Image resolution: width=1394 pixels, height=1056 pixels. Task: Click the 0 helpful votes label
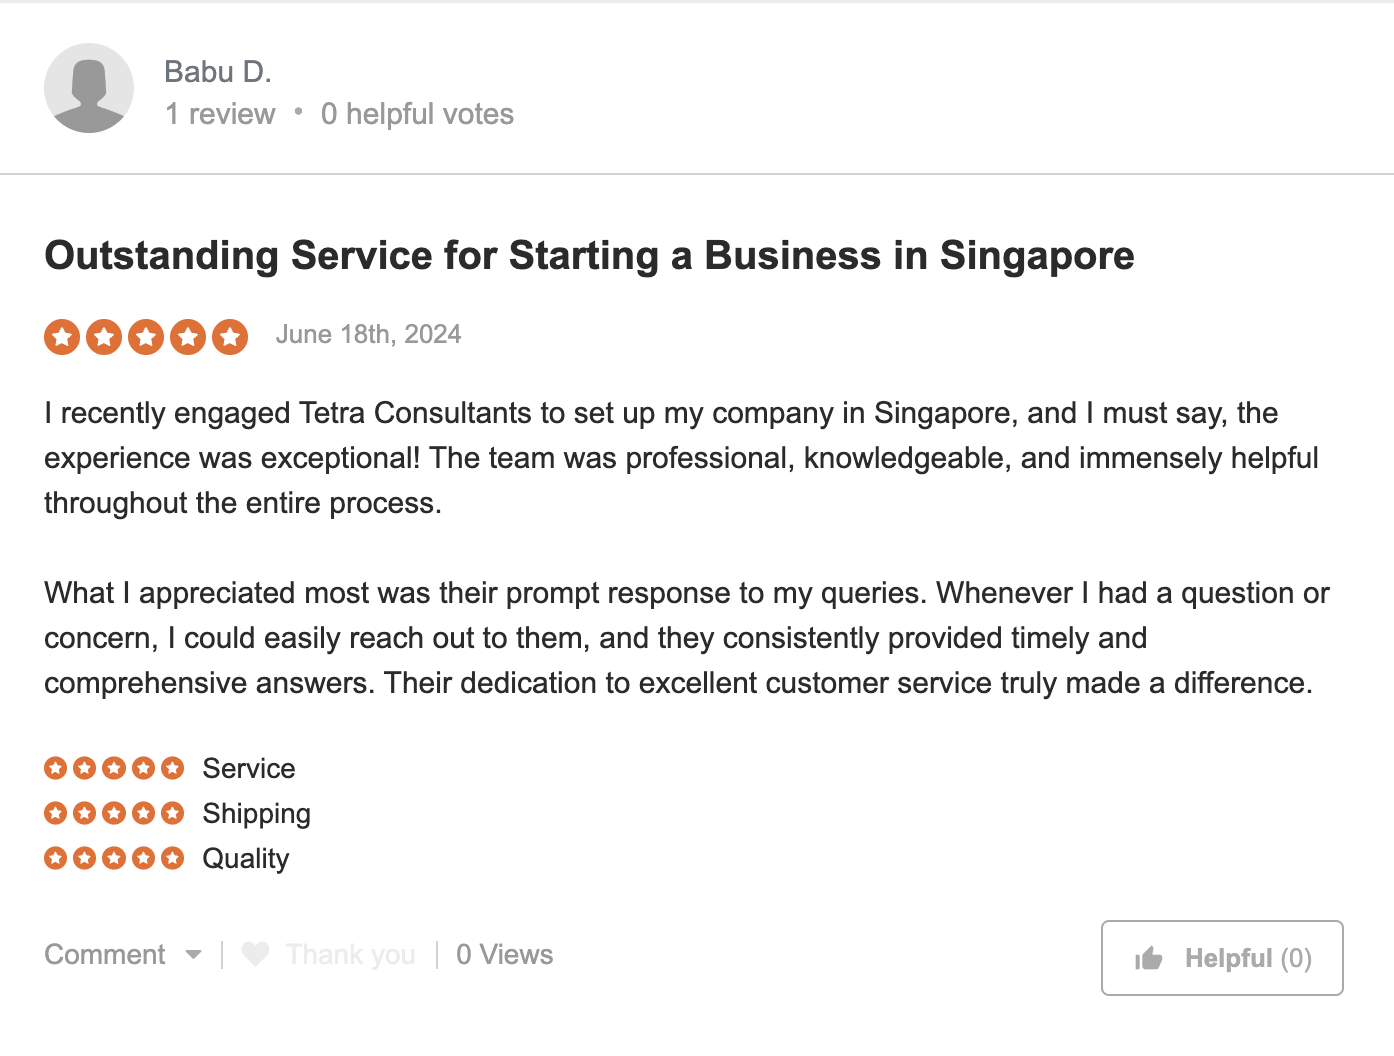tap(417, 114)
